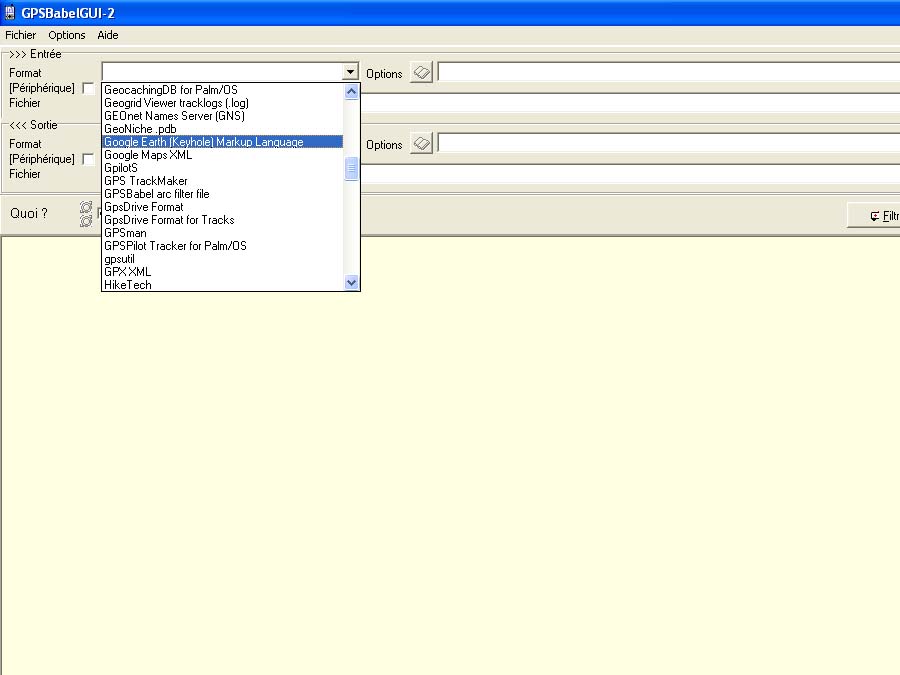
Task: Click the GPSBabelGUI title bar app icon
Action: pyautogui.click(x=10, y=12)
